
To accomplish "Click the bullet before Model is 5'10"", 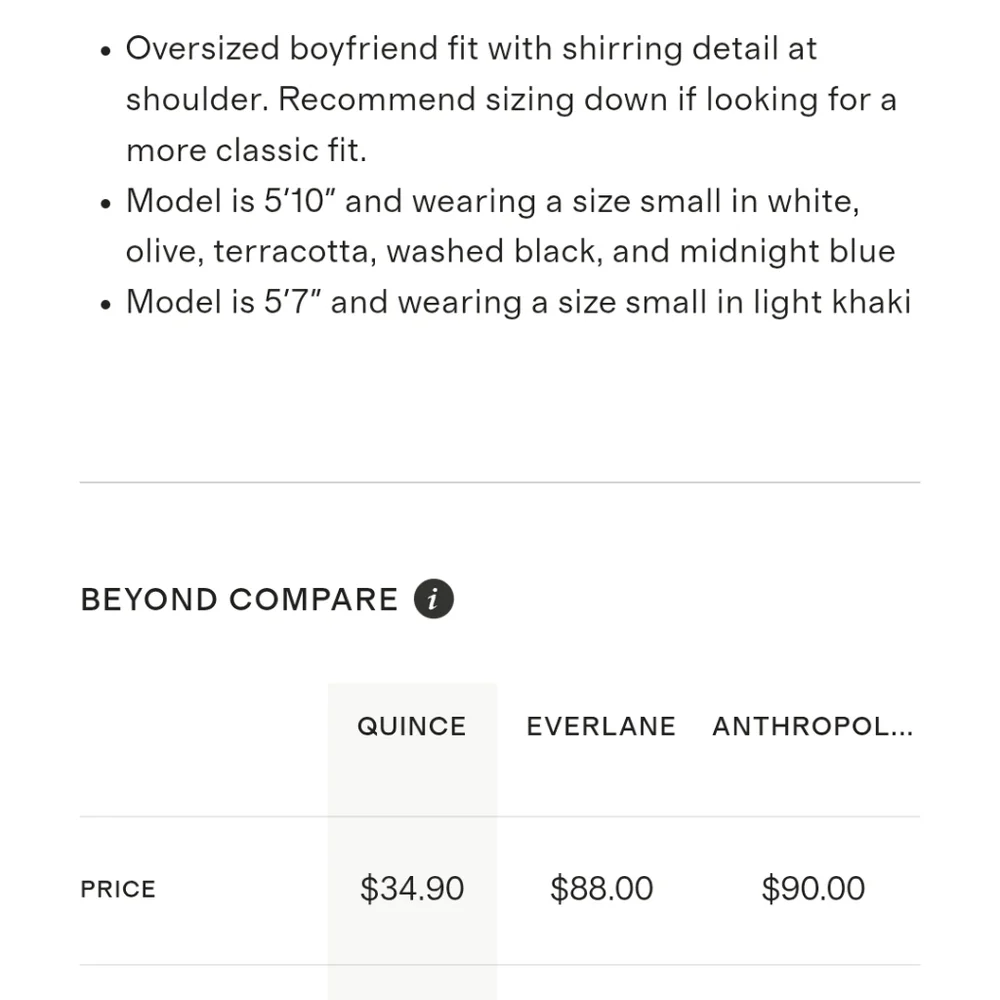I will pyautogui.click(x=106, y=203).
